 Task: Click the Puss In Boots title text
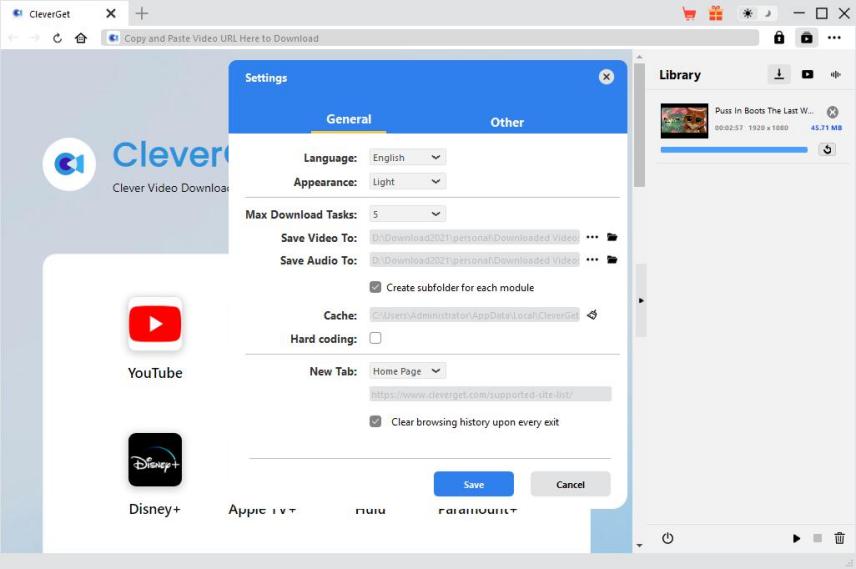coord(764,110)
